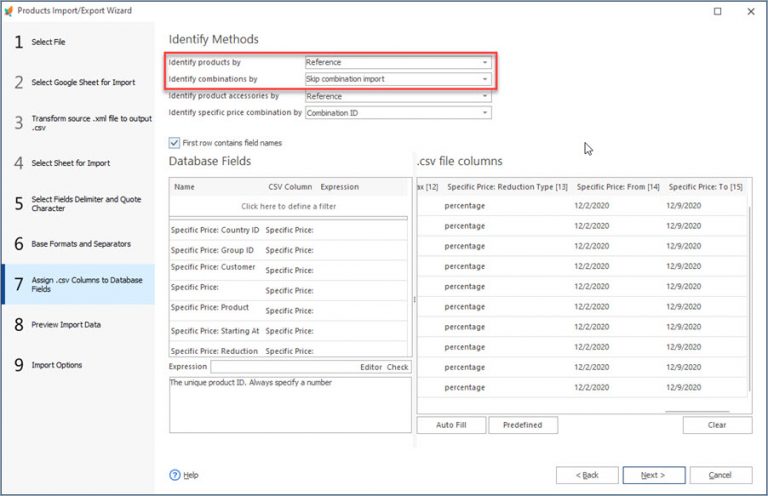Click the wizard window title icon
The width and height of the screenshot is (768, 496).
(9, 11)
